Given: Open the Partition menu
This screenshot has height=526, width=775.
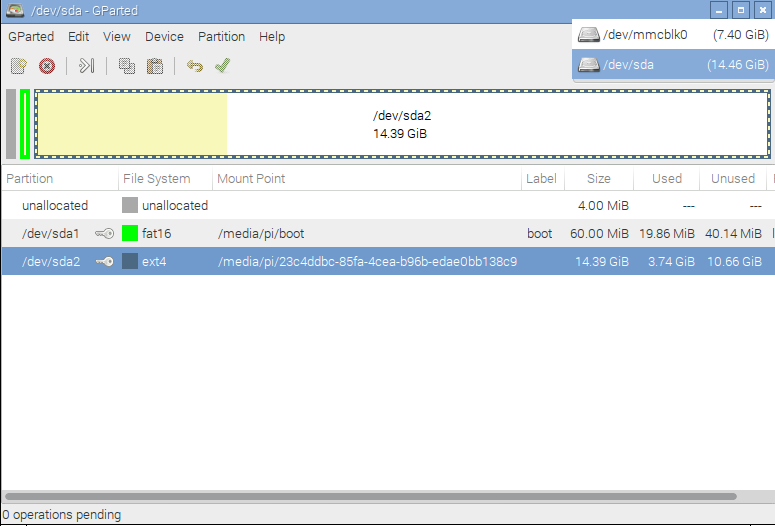Looking at the screenshot, I should [x=221, y=37].
